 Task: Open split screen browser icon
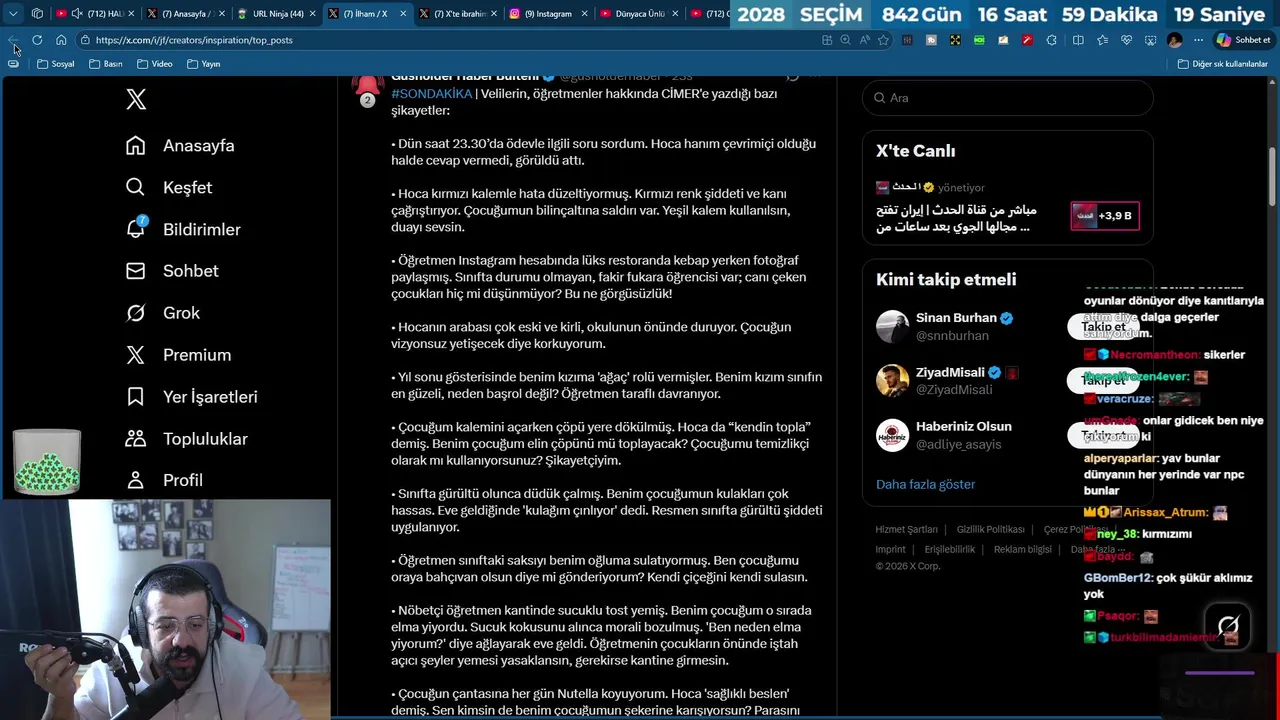(1078, 40)
